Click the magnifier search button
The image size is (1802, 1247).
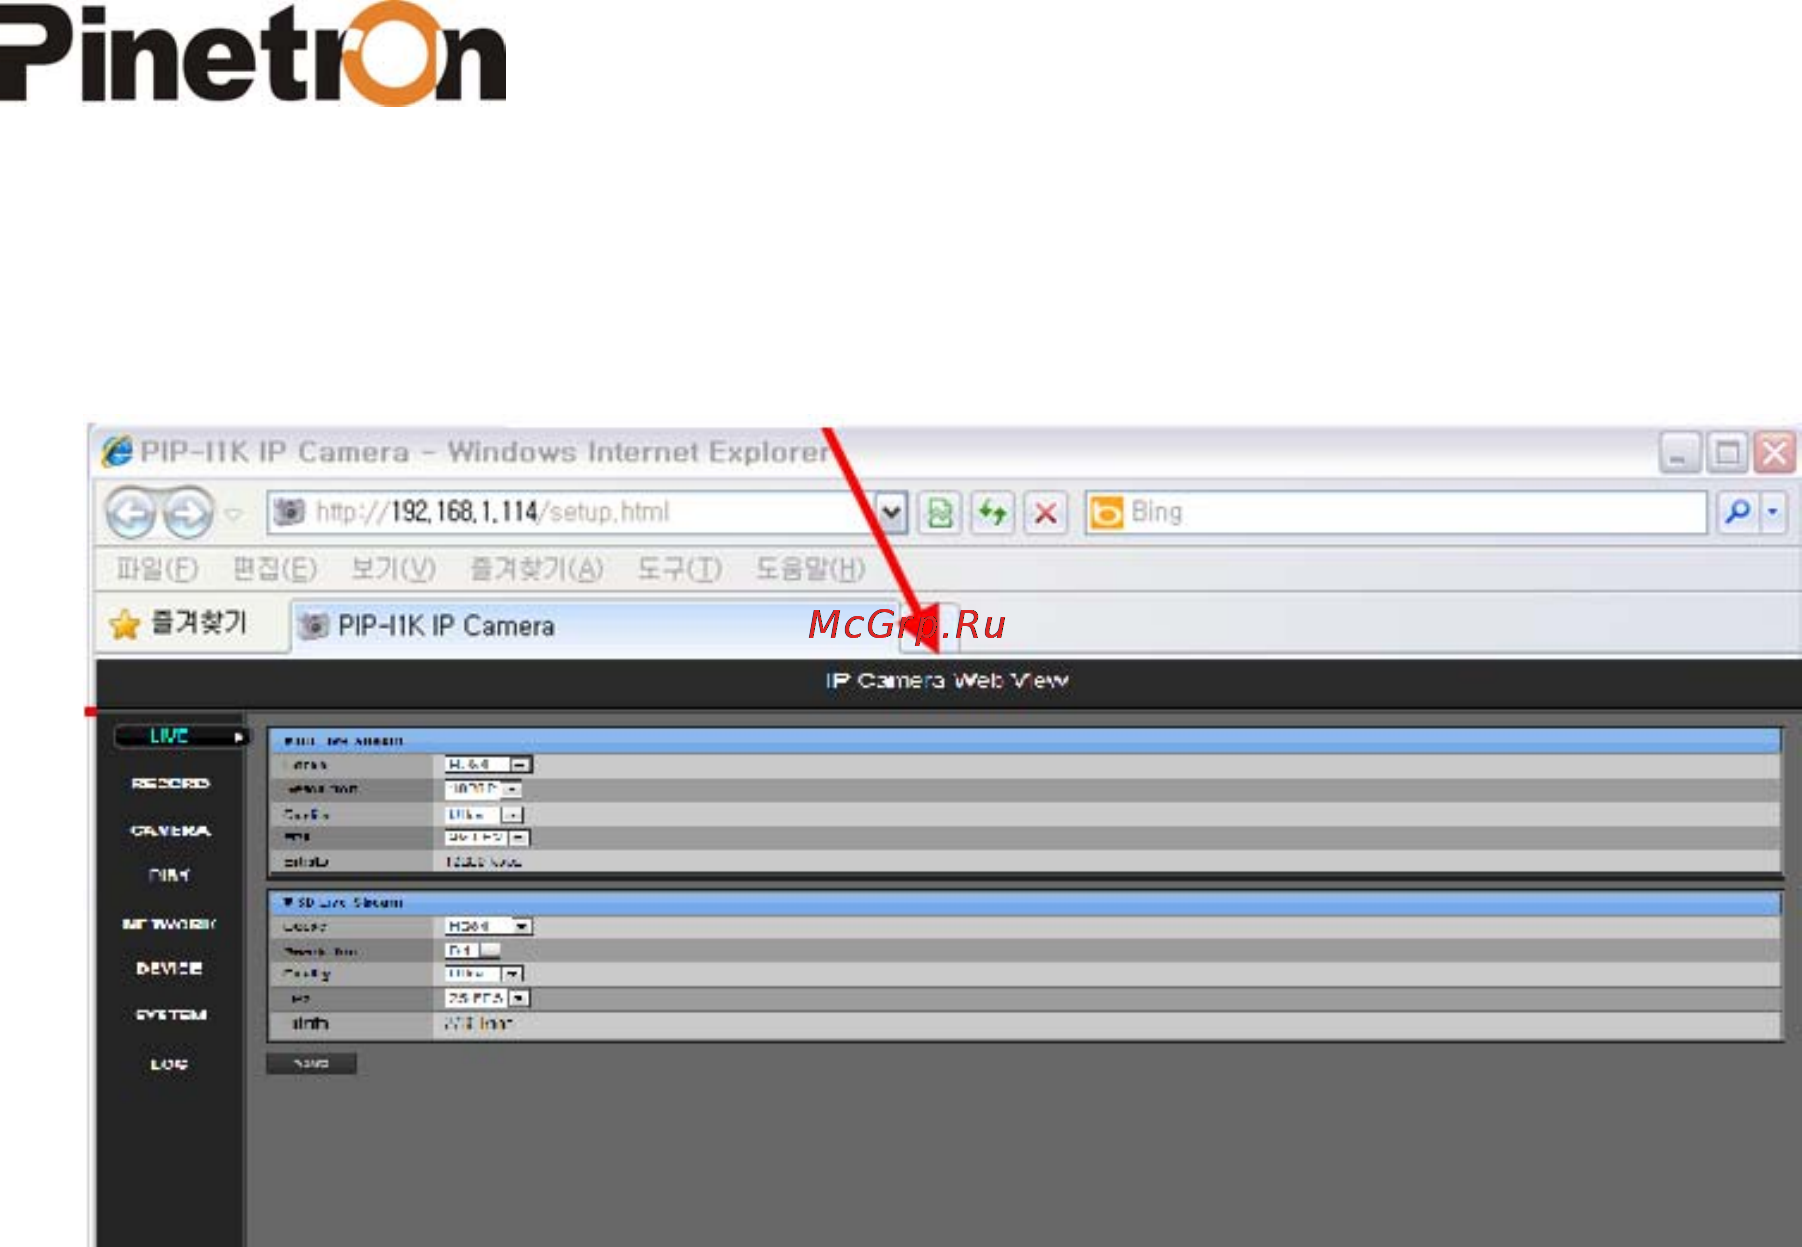(1738, 512)
